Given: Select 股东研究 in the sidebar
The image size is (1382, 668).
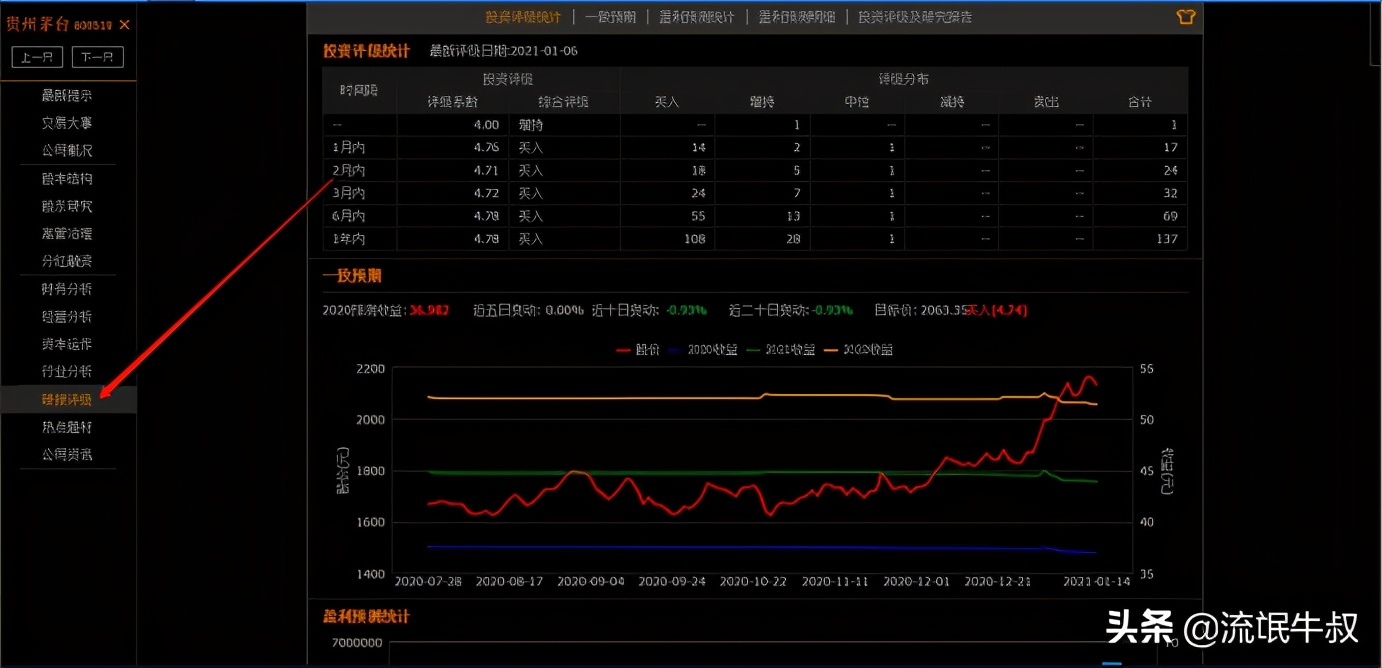Looking at the screenshot, I should pyautogui.click(x=67, y=206).
